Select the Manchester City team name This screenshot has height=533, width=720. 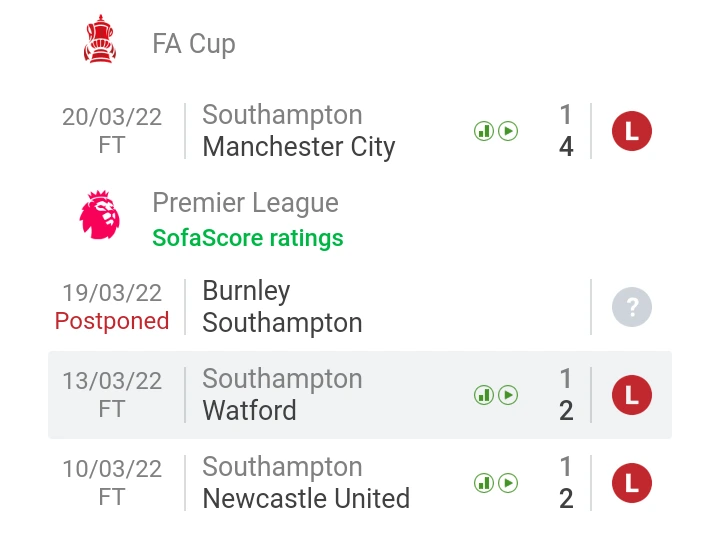pos(298,147)
